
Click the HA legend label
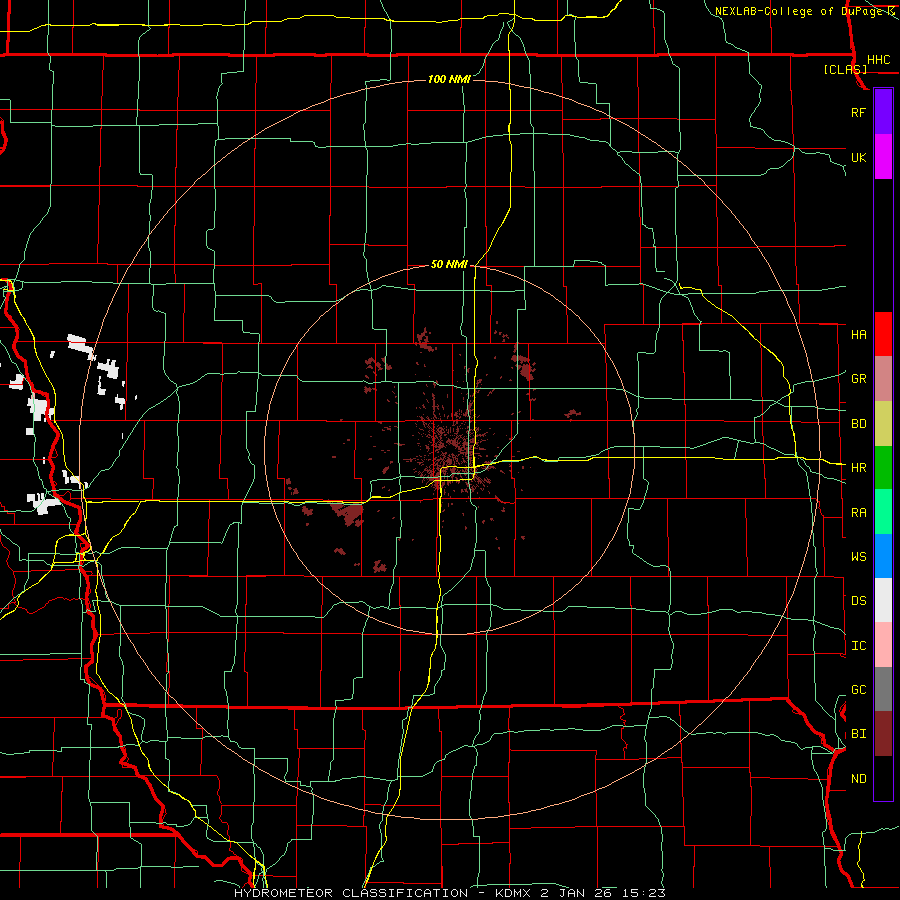pyautogui.click(x=858, y=334)
